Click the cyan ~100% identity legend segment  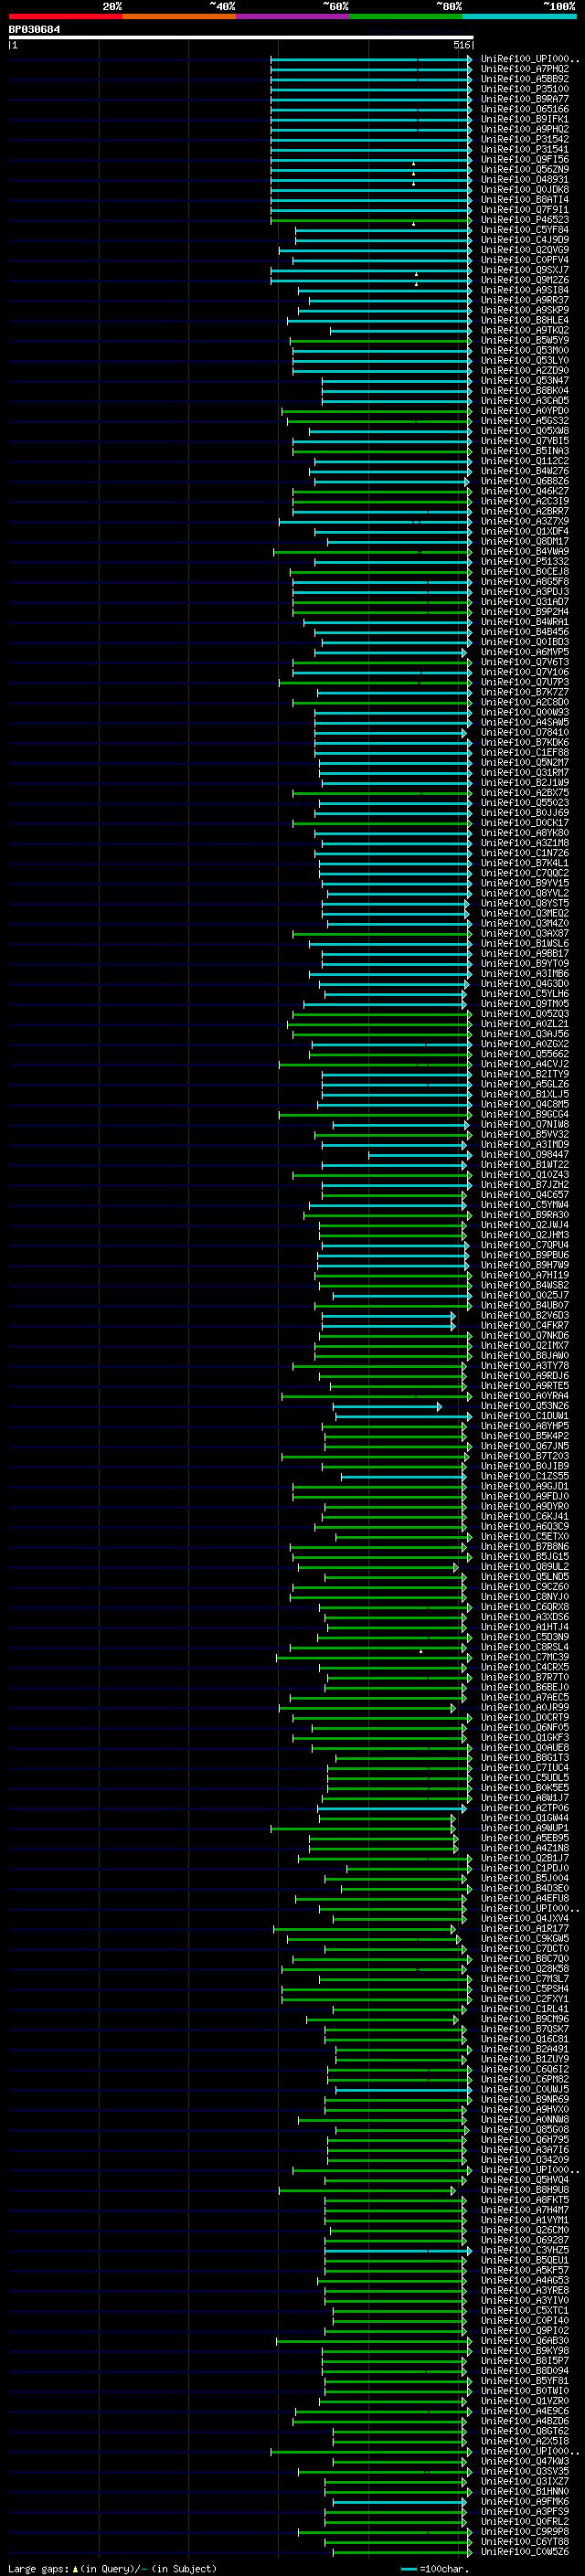point(519,16)
